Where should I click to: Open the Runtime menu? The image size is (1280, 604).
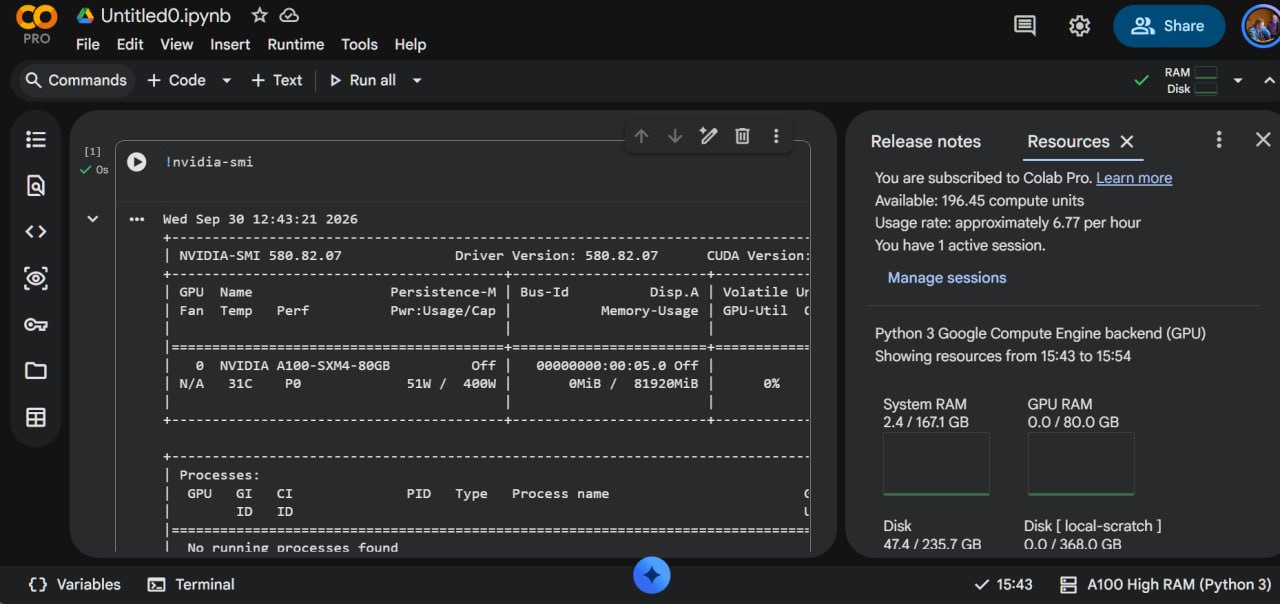click(x=295, y=44)
